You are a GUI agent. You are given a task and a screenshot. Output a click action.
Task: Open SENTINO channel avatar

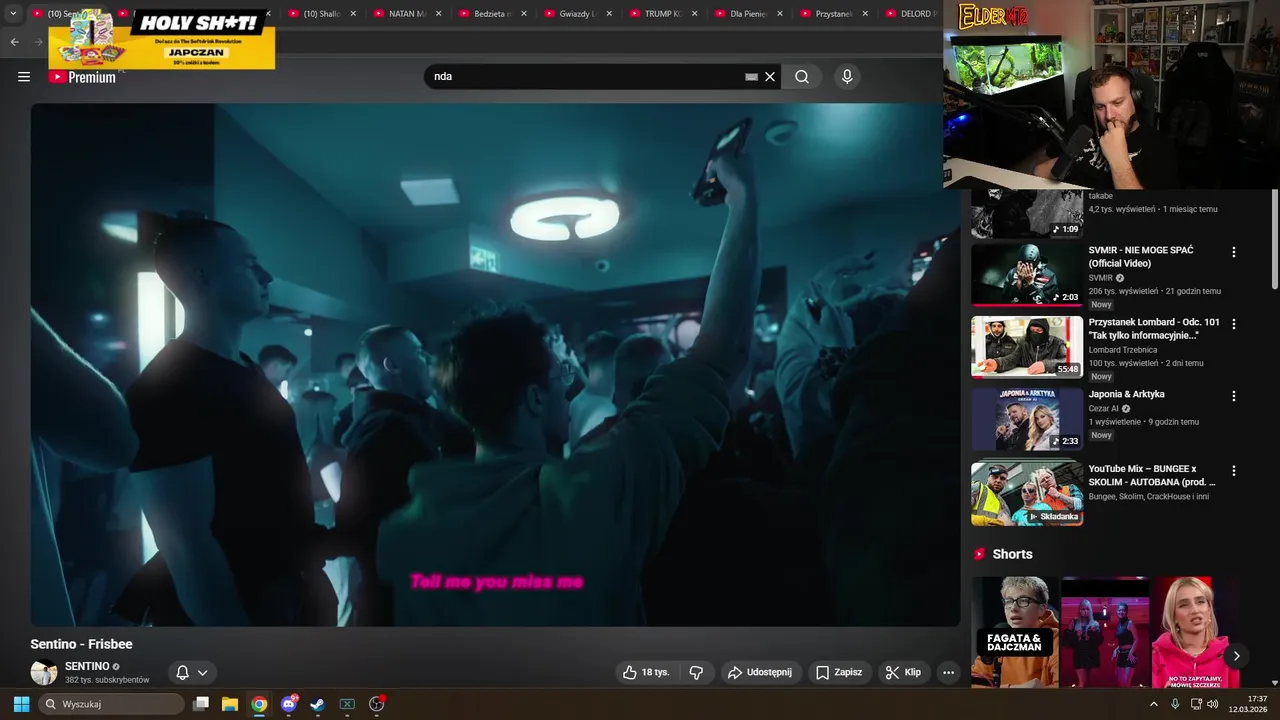[x=43, y=673]
